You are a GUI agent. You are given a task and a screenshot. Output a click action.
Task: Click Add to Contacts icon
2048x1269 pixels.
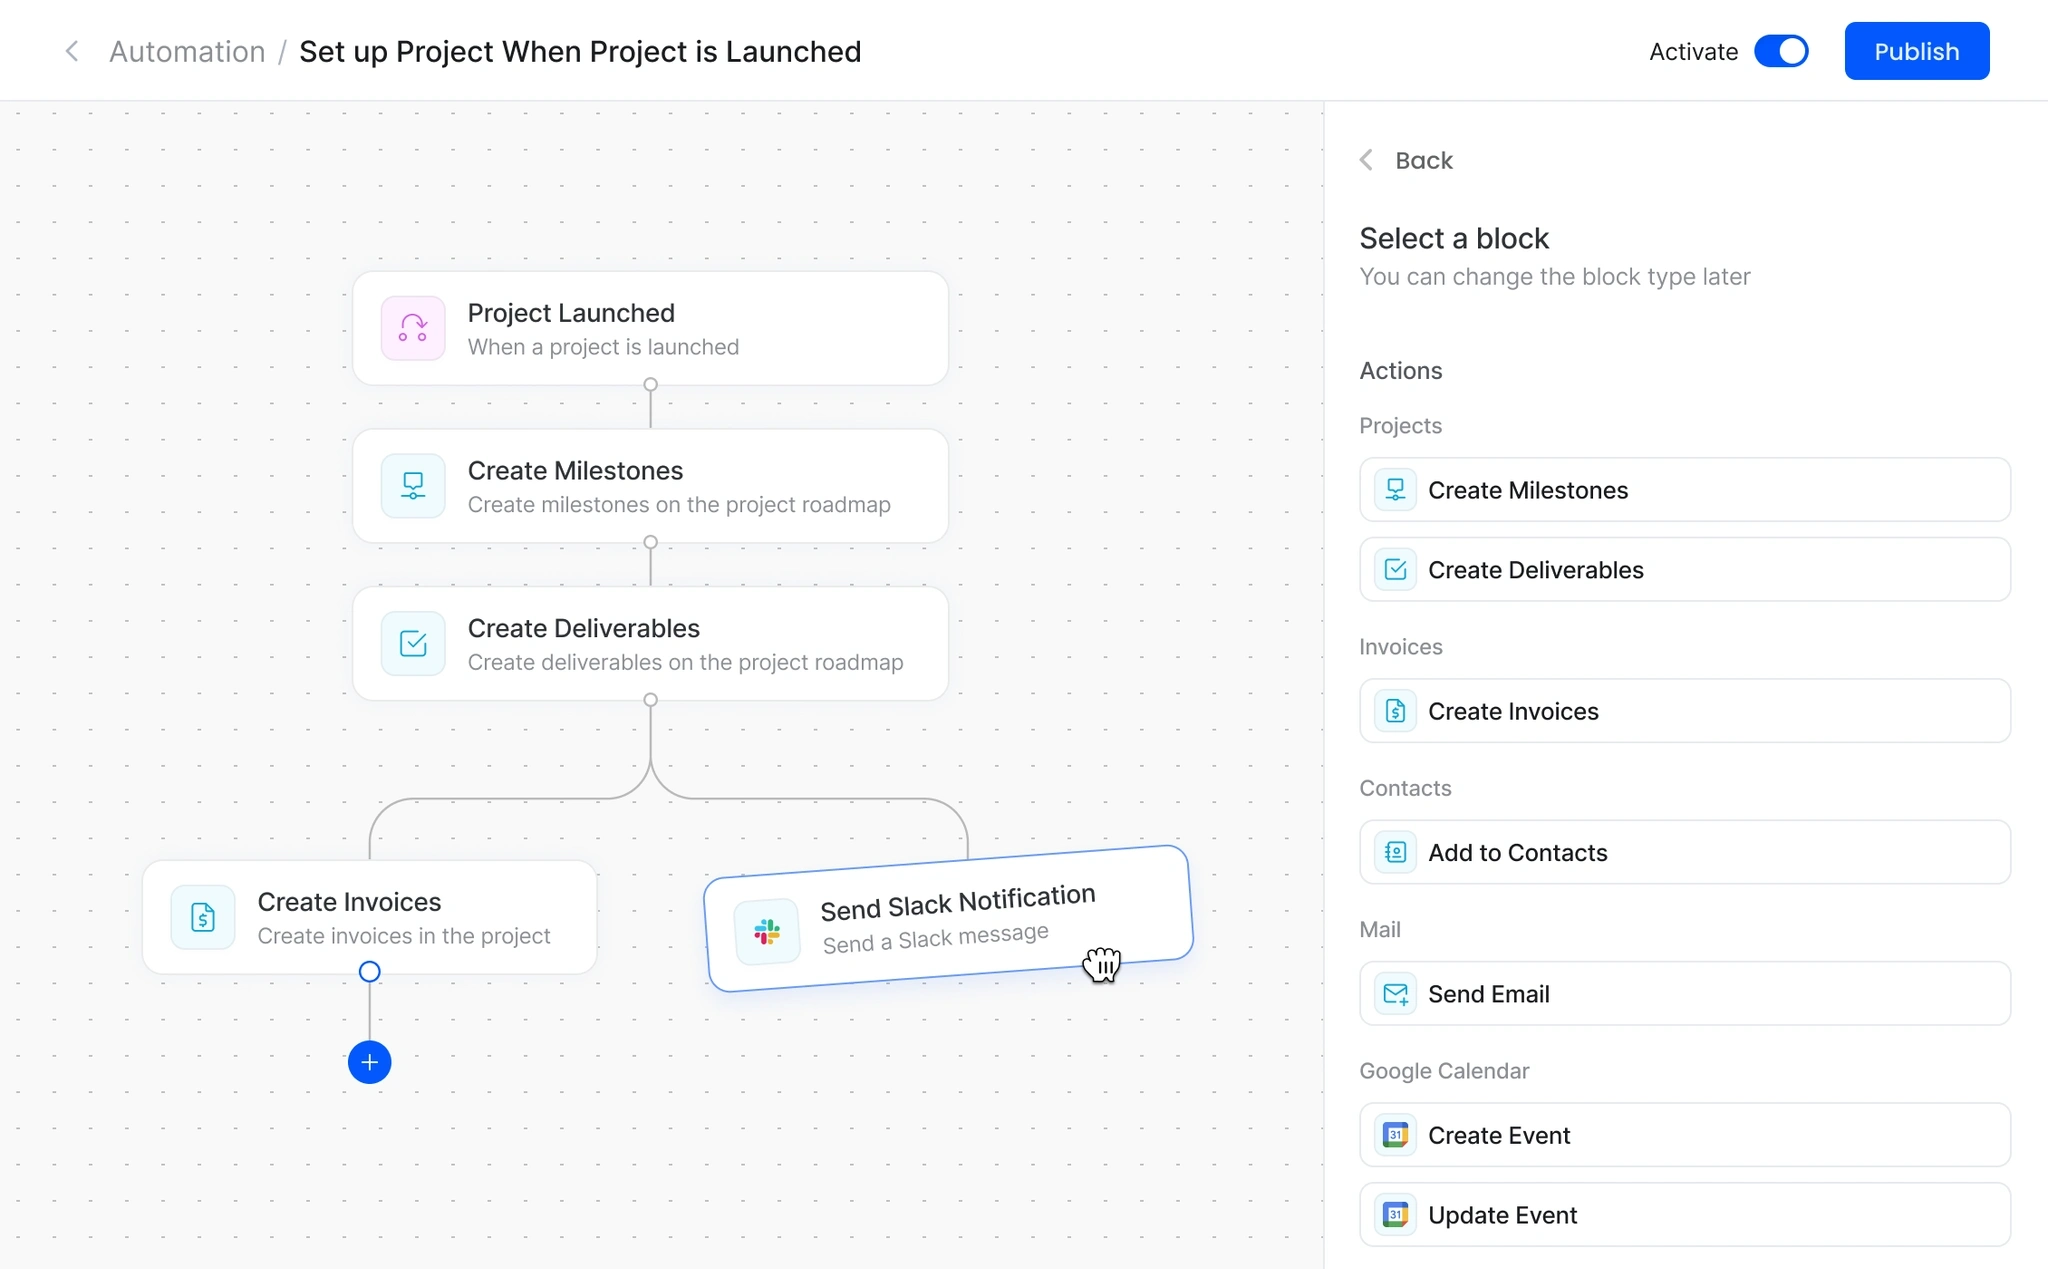point(1395,852)
